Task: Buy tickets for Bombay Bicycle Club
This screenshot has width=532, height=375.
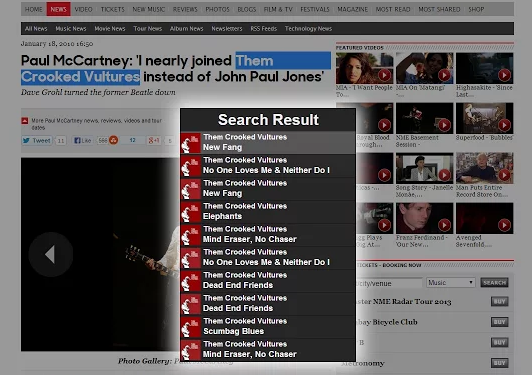Action: tap(499, 322)
